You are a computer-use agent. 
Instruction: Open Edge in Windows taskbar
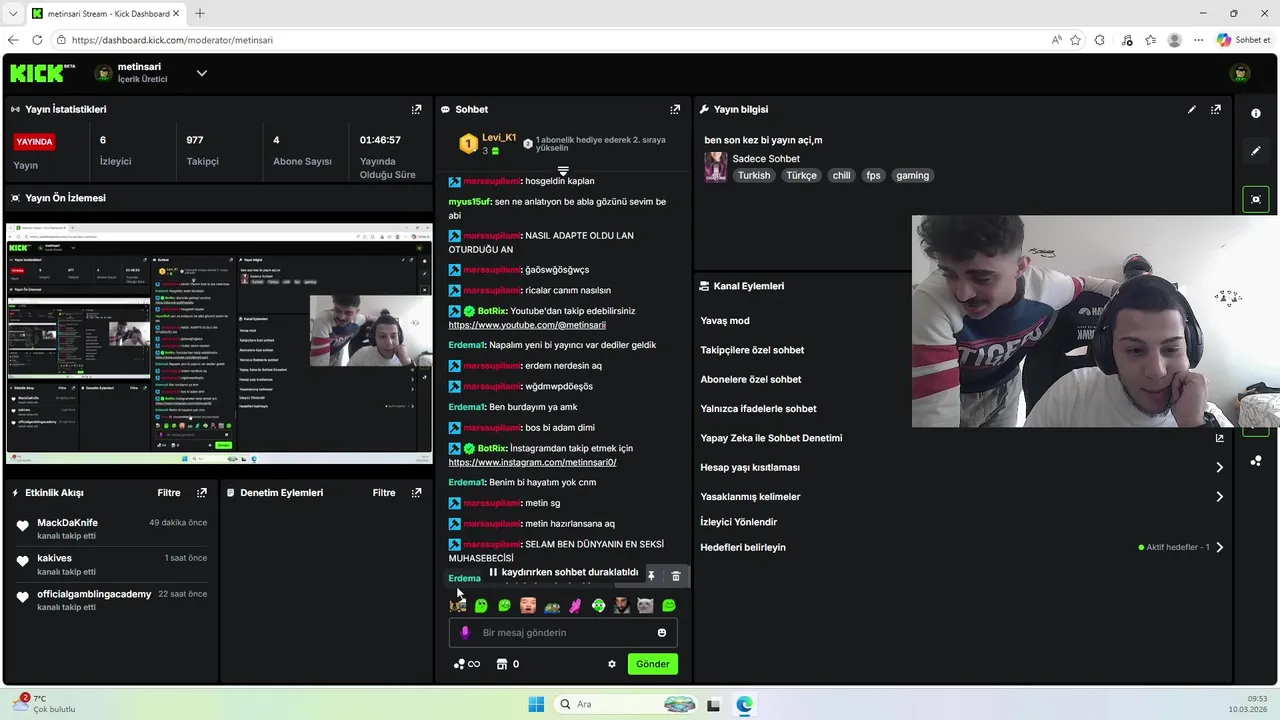point(744,704)
